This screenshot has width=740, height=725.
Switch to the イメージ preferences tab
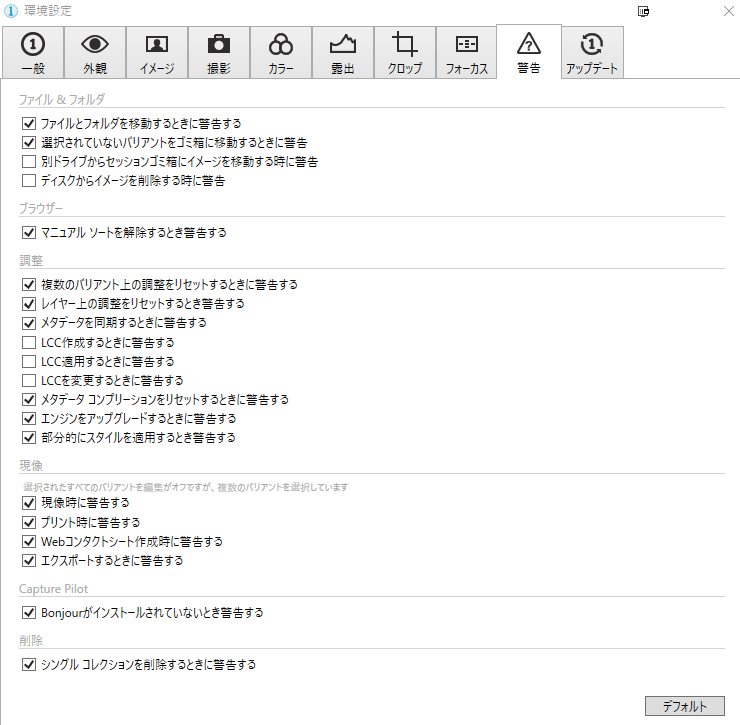click(157, 53)
